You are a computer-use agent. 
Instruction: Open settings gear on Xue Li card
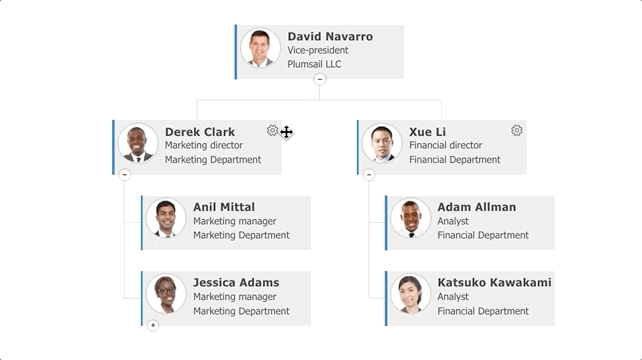point(517,131)
